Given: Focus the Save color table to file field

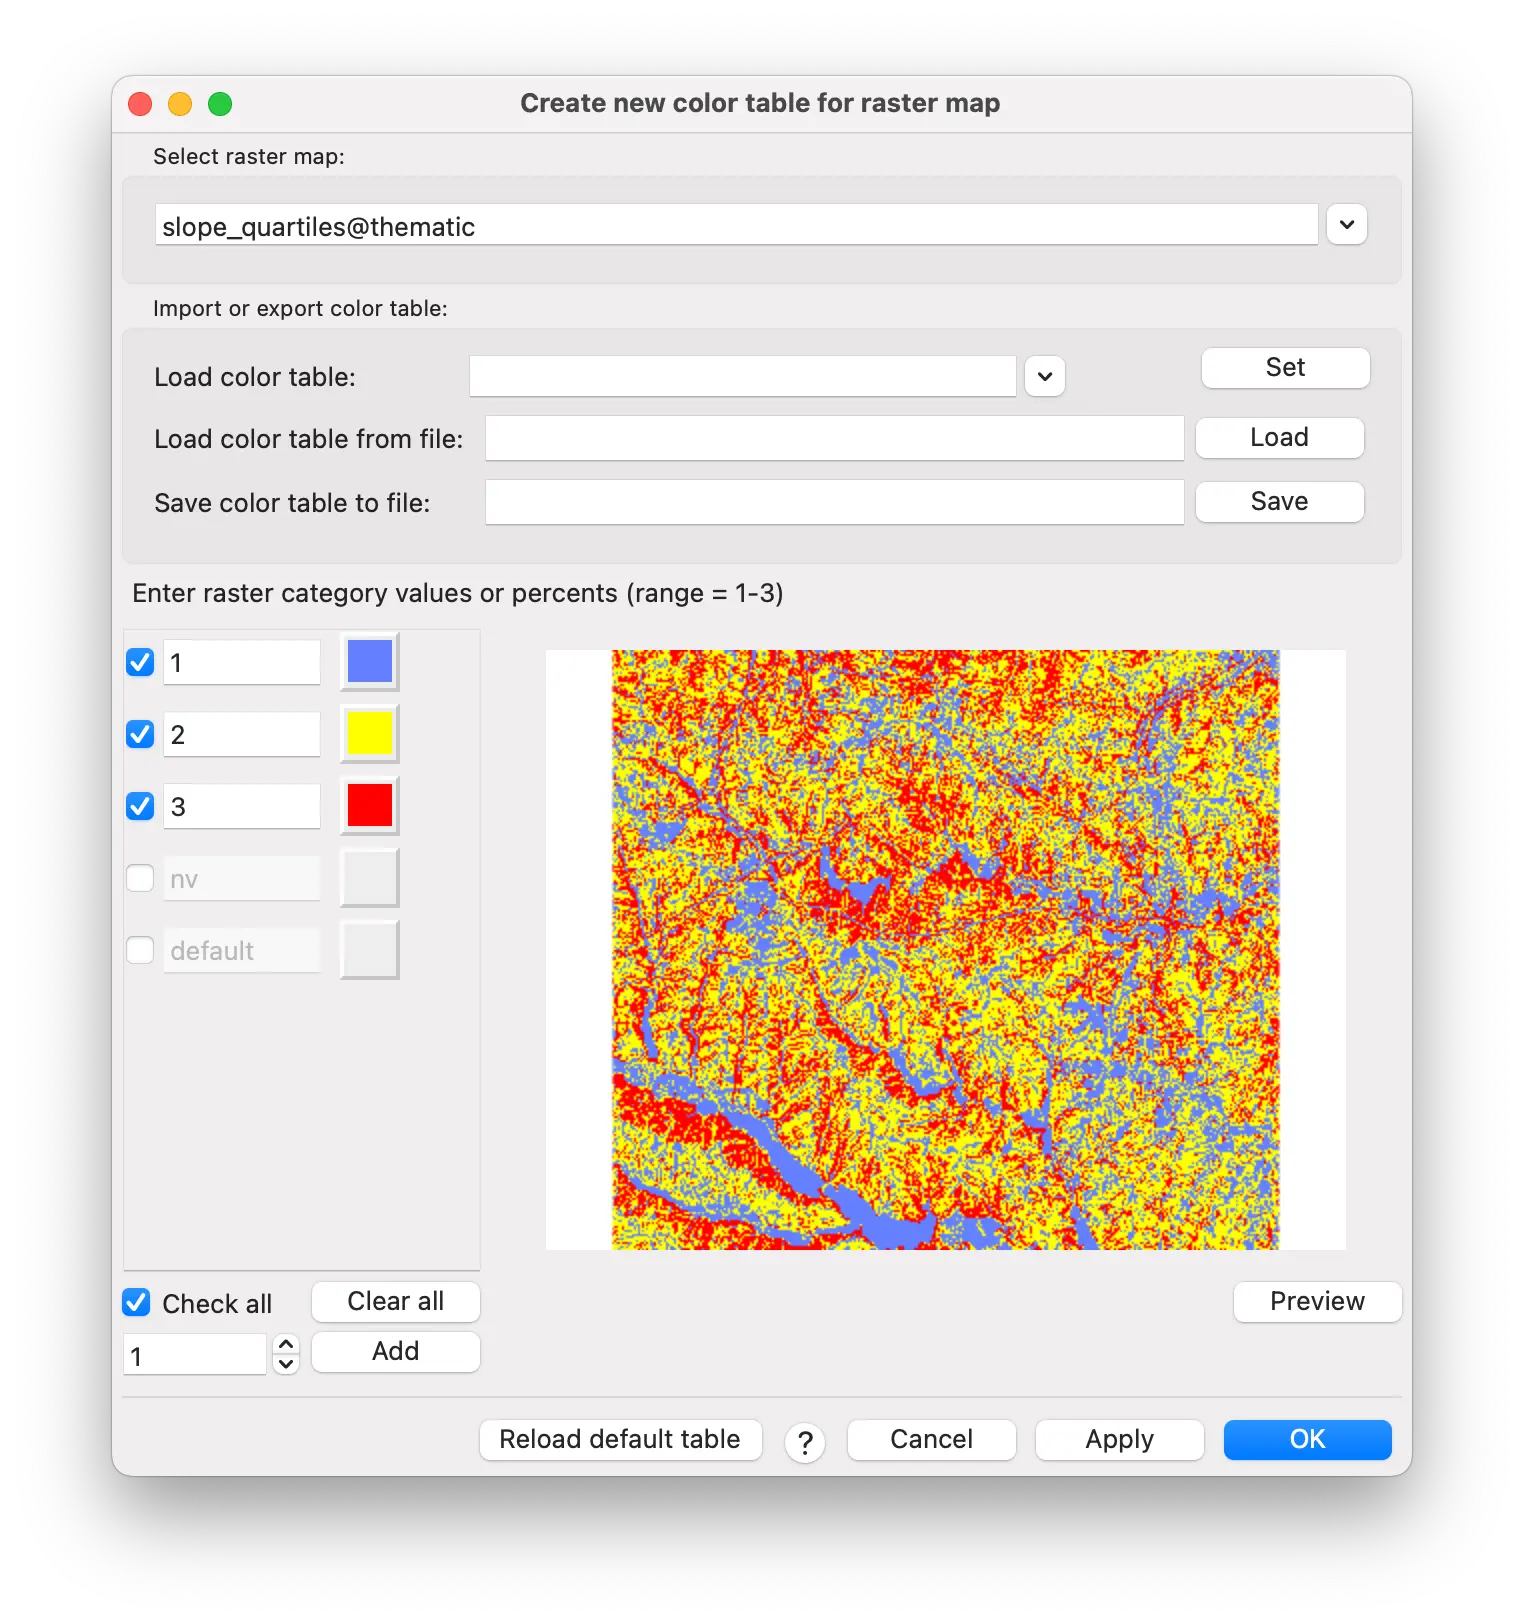Looking at the screenshot, I should 834,502.
